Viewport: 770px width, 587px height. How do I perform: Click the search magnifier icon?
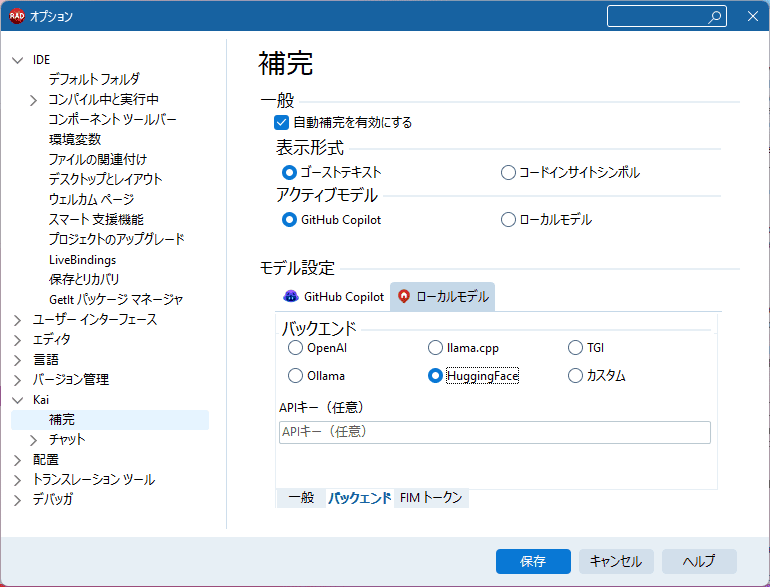pyautogui.click(x=715, y=17)
